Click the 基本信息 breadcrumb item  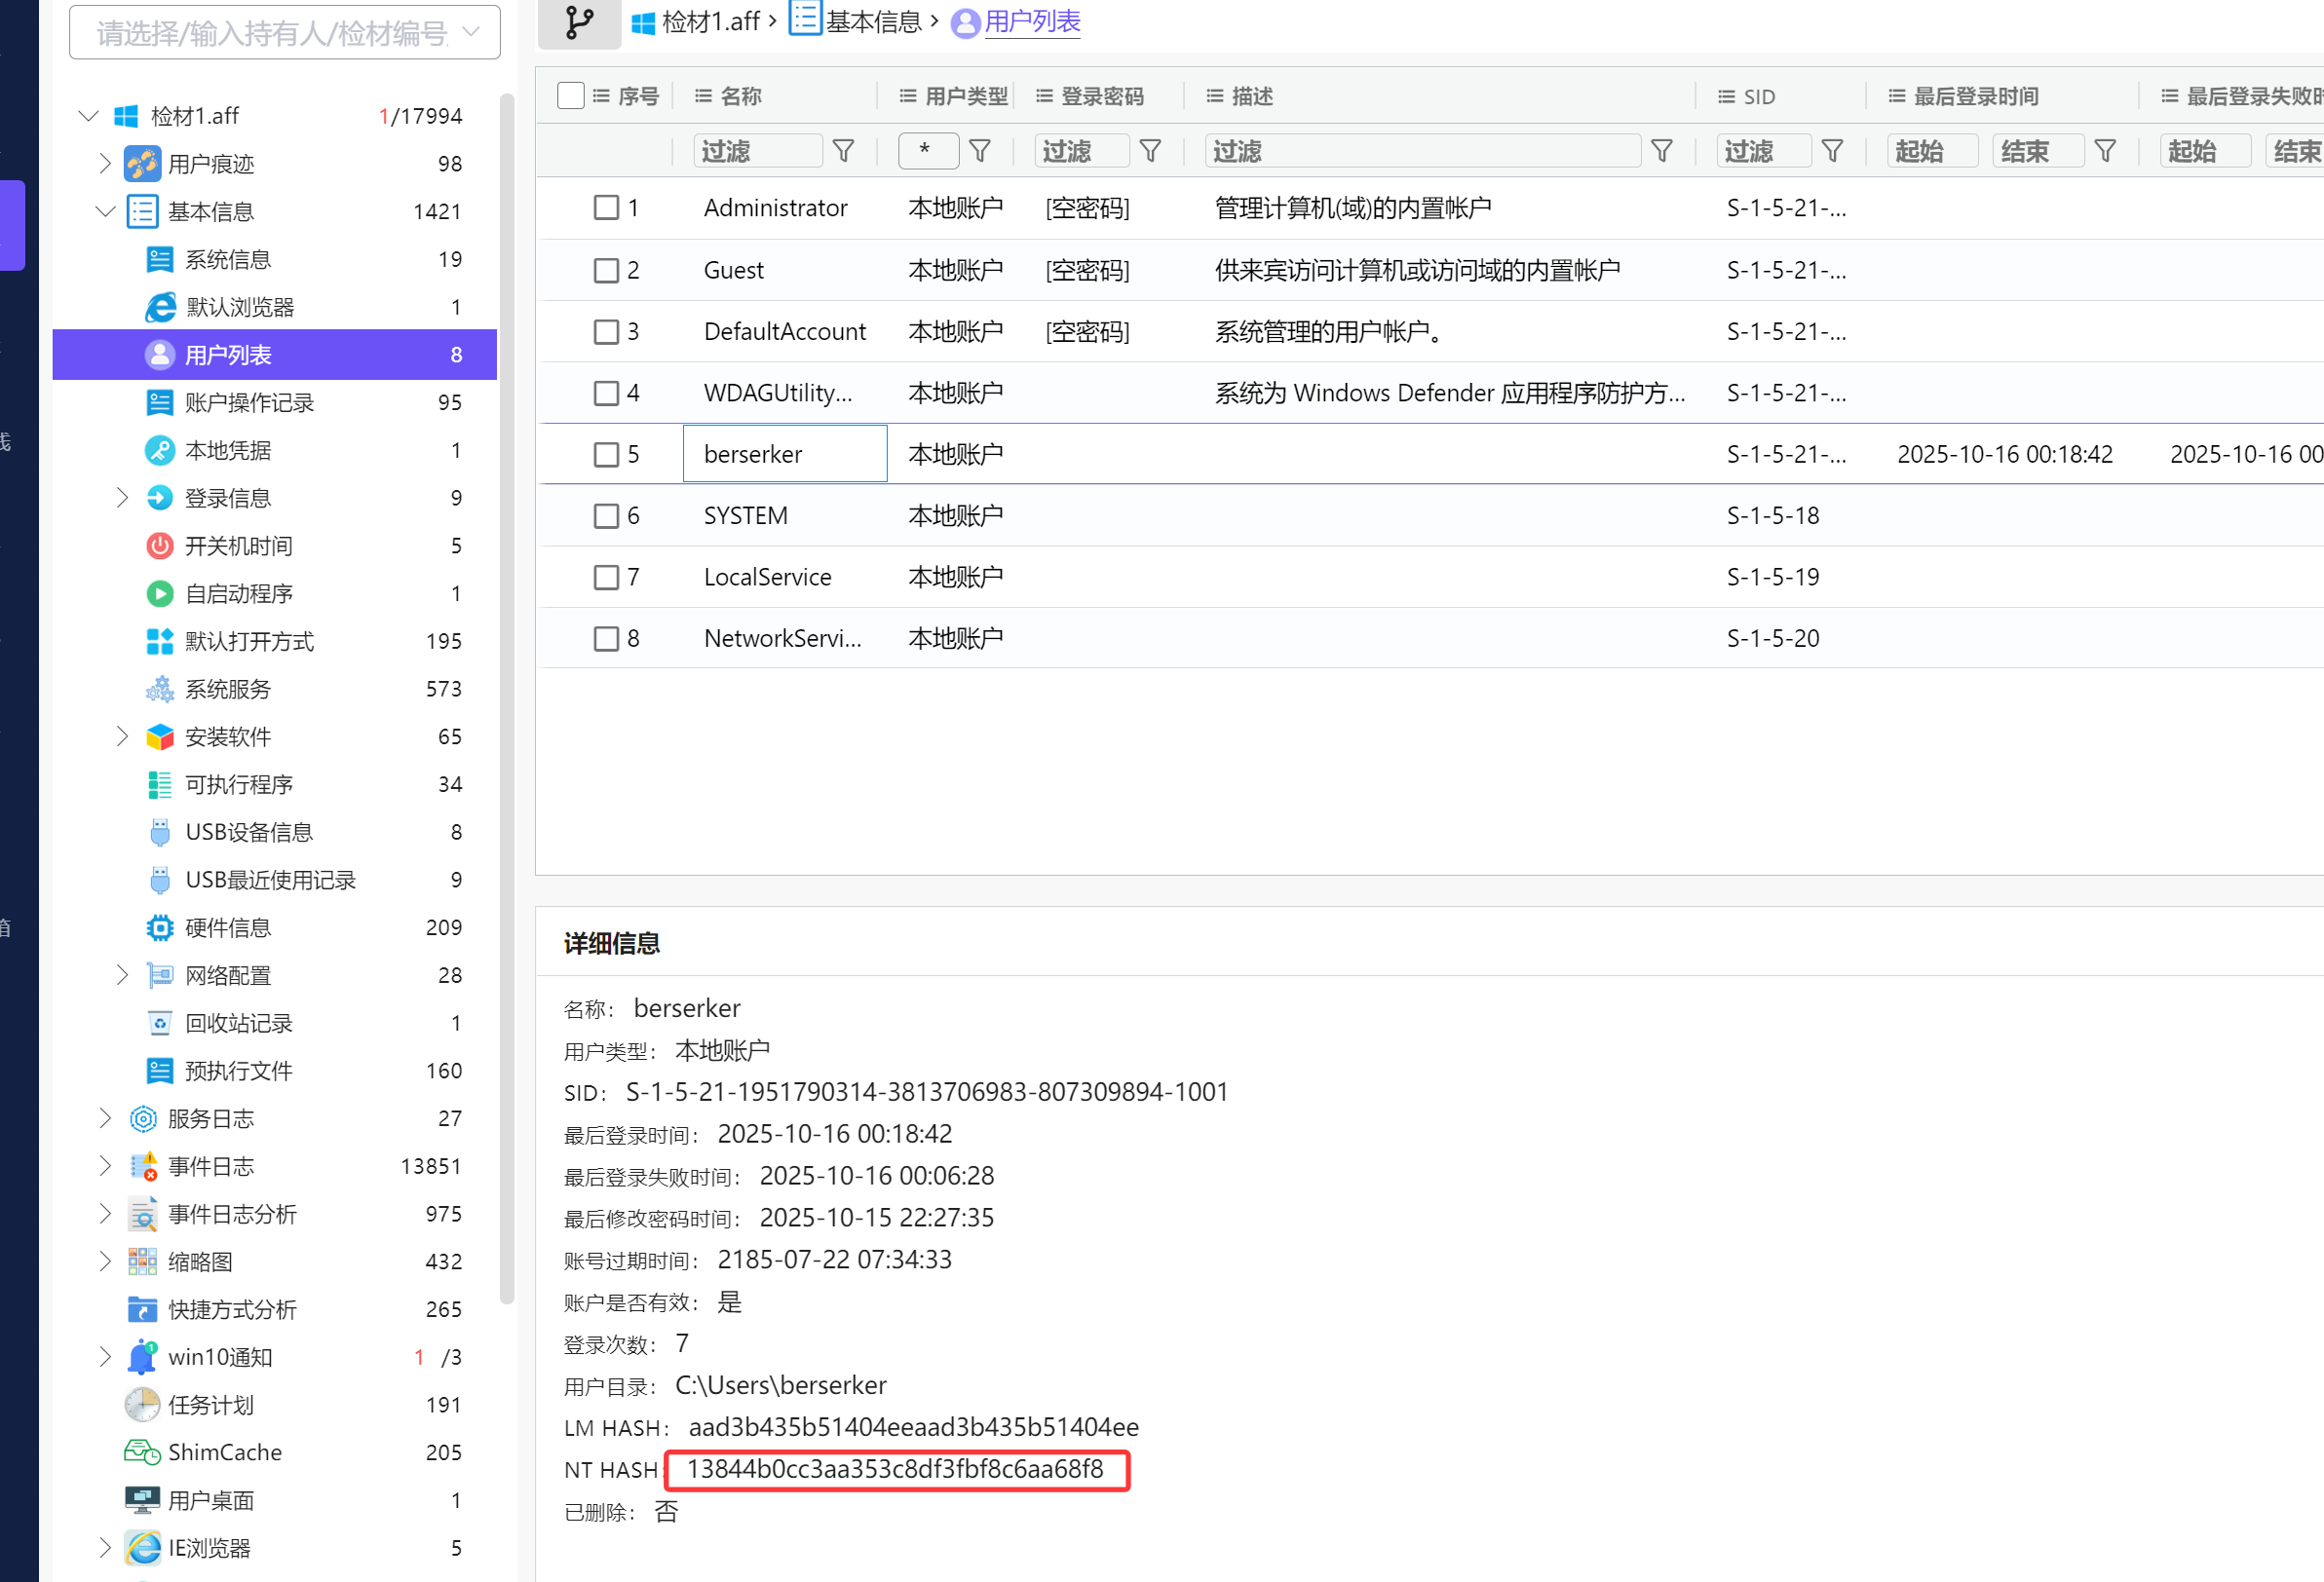pyautogui.click(x=872, y=21)
